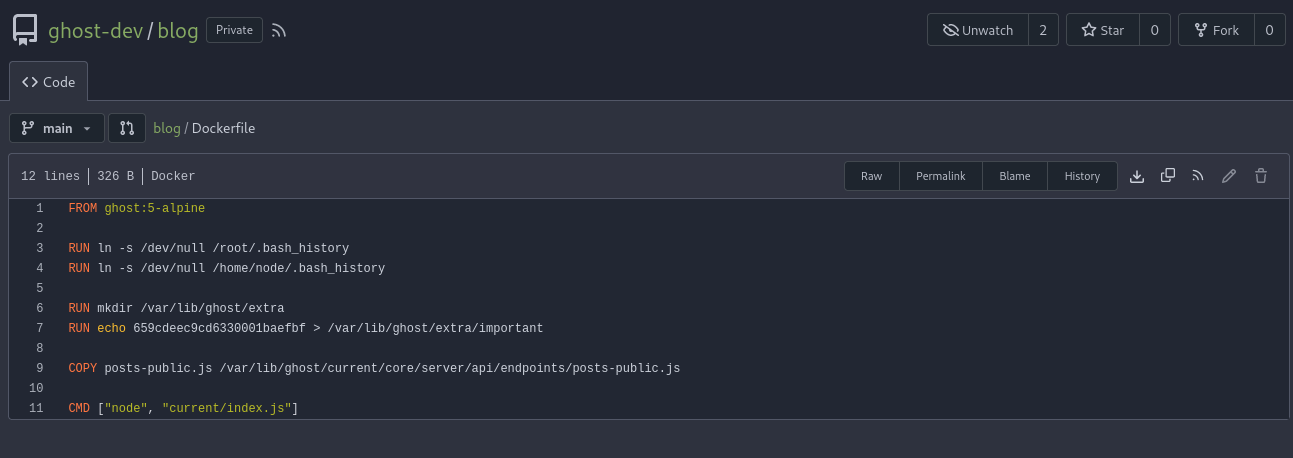The height and width of the screenshot is (458, 1293).
Task: Get the Permalink for this file
Action: point(941,176)
